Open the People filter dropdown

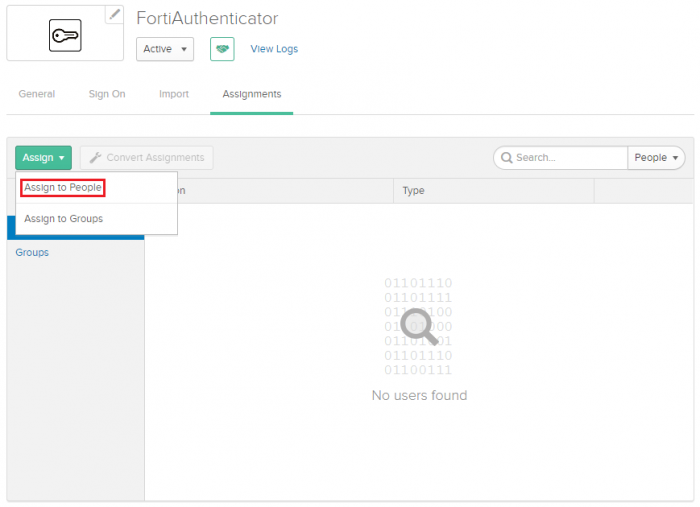click(x=656, y=158)
